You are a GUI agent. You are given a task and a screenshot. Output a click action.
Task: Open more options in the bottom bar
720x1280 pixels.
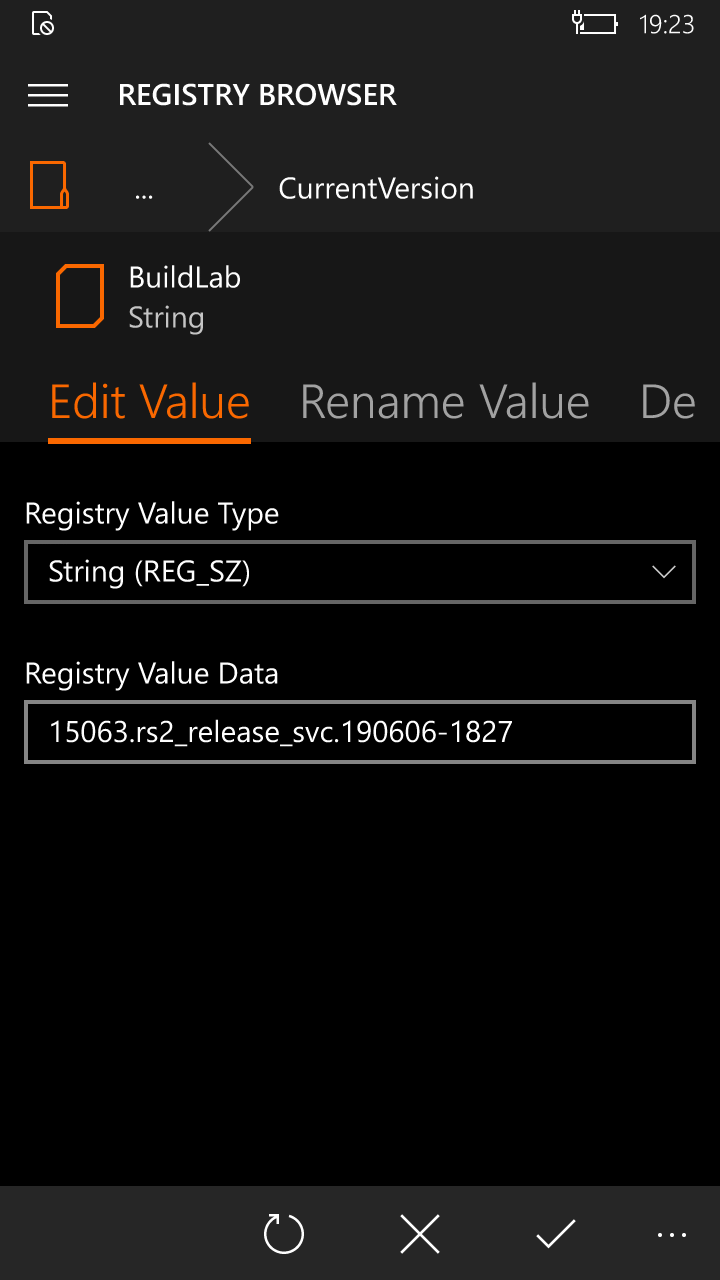tap(672, 1236)
